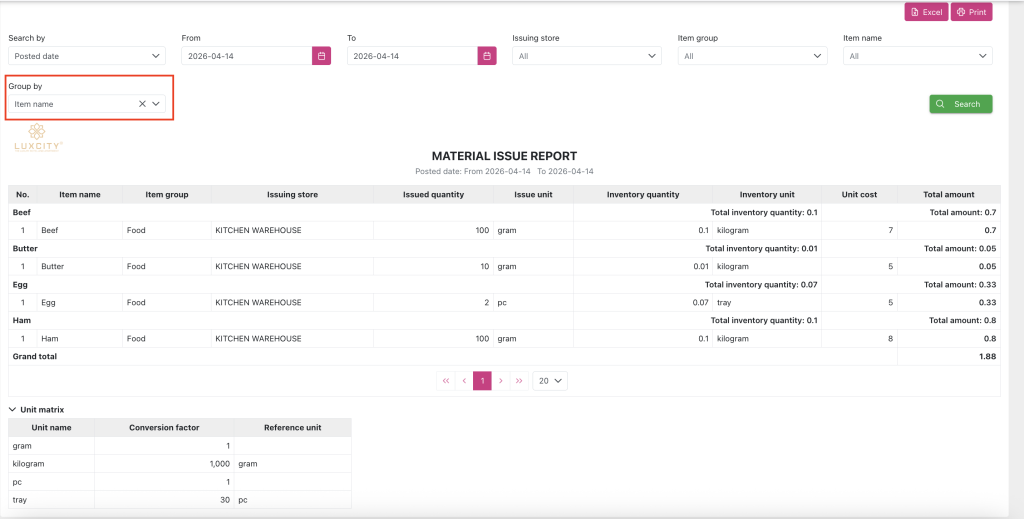
Task: Change the page size from 20
Action: tap(550, 381)
